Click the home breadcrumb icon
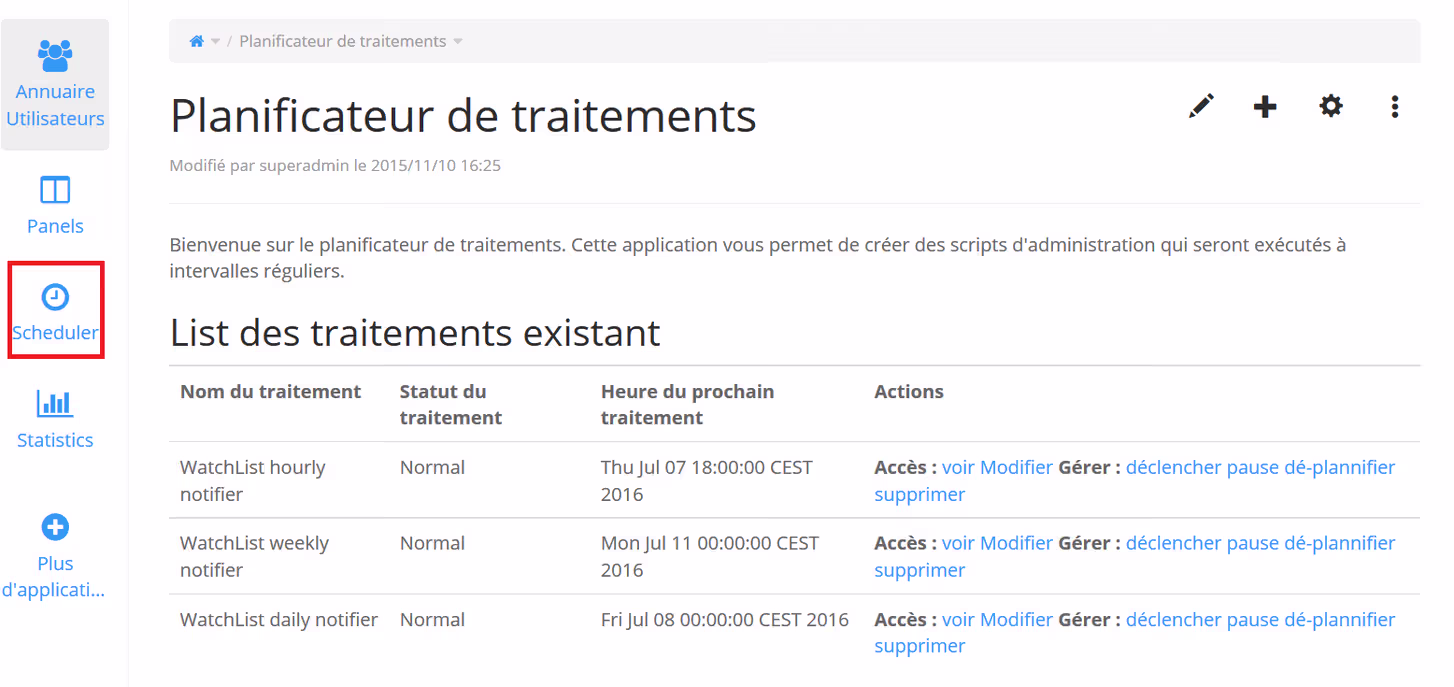The height and width of the screenshot is (687, 1454). (x=197, y=41)
